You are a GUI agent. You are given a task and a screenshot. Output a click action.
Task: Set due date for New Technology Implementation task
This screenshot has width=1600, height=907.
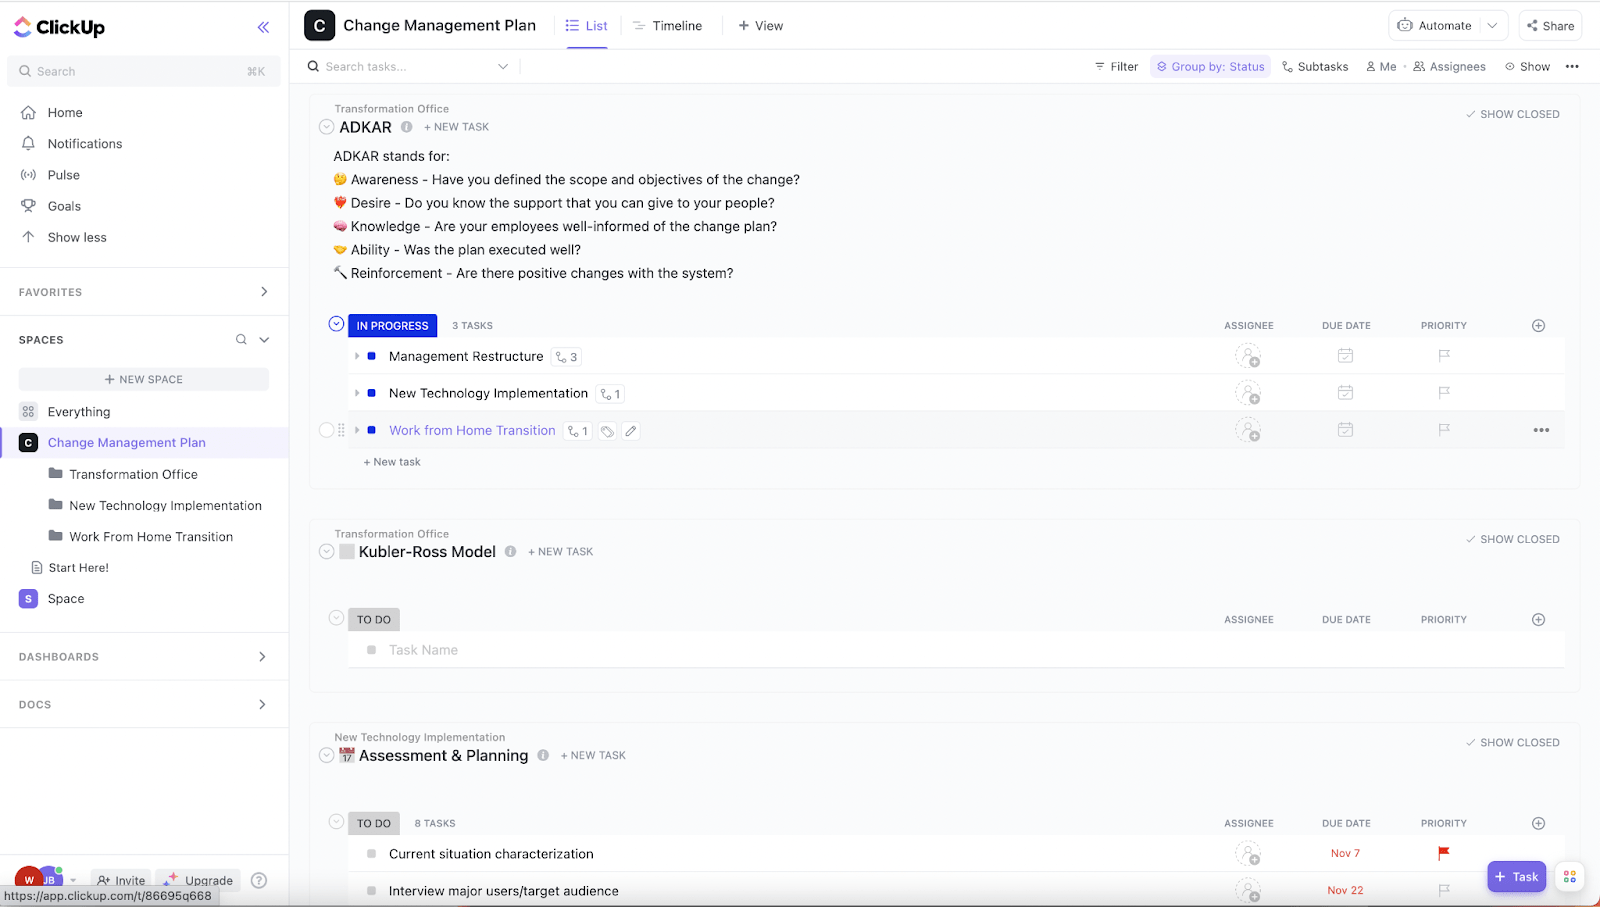coord(1346,393)
